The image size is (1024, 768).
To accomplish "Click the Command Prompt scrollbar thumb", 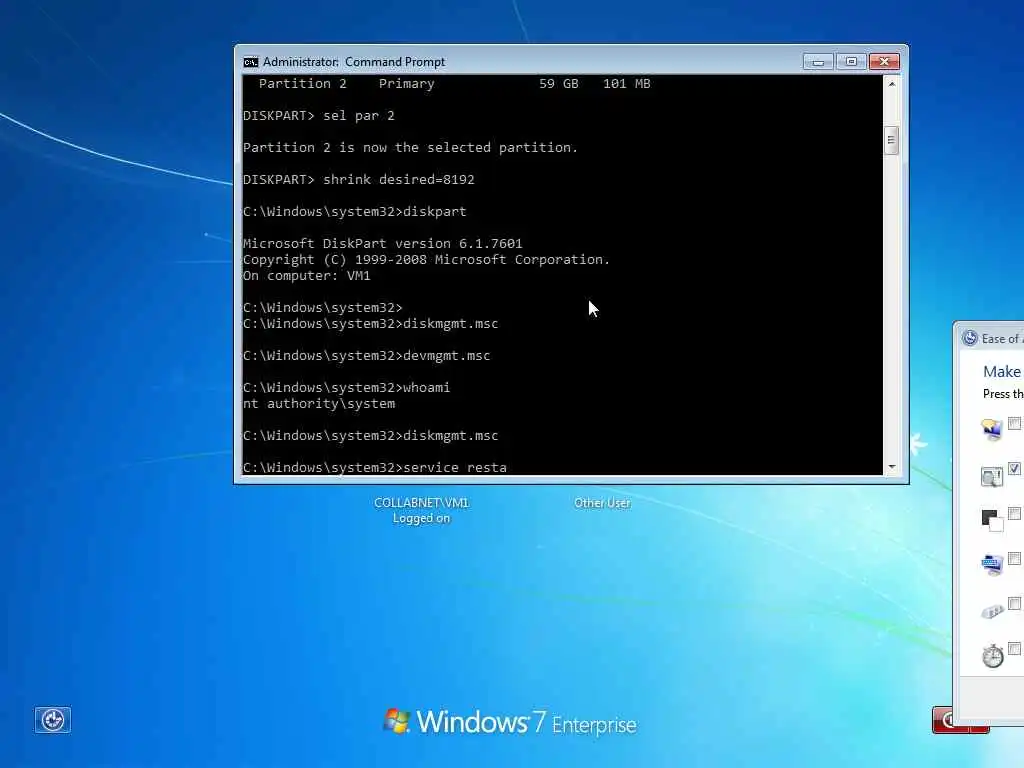I will 891,140.
